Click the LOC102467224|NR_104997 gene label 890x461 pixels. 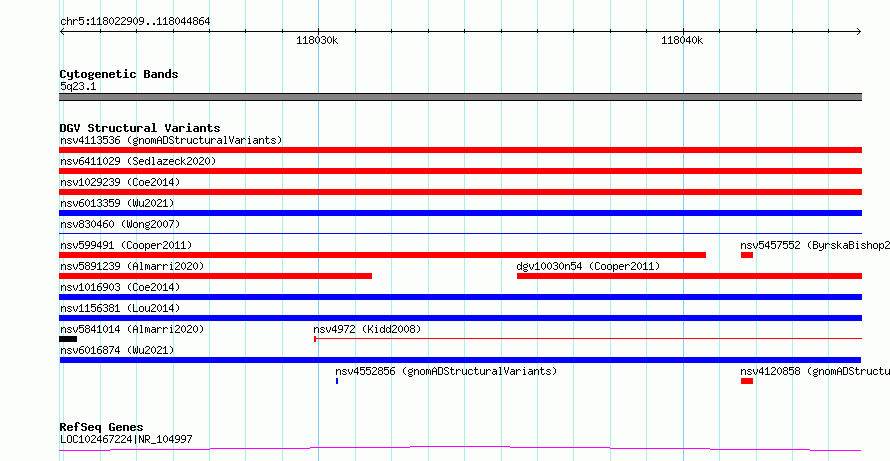(126, 439)
